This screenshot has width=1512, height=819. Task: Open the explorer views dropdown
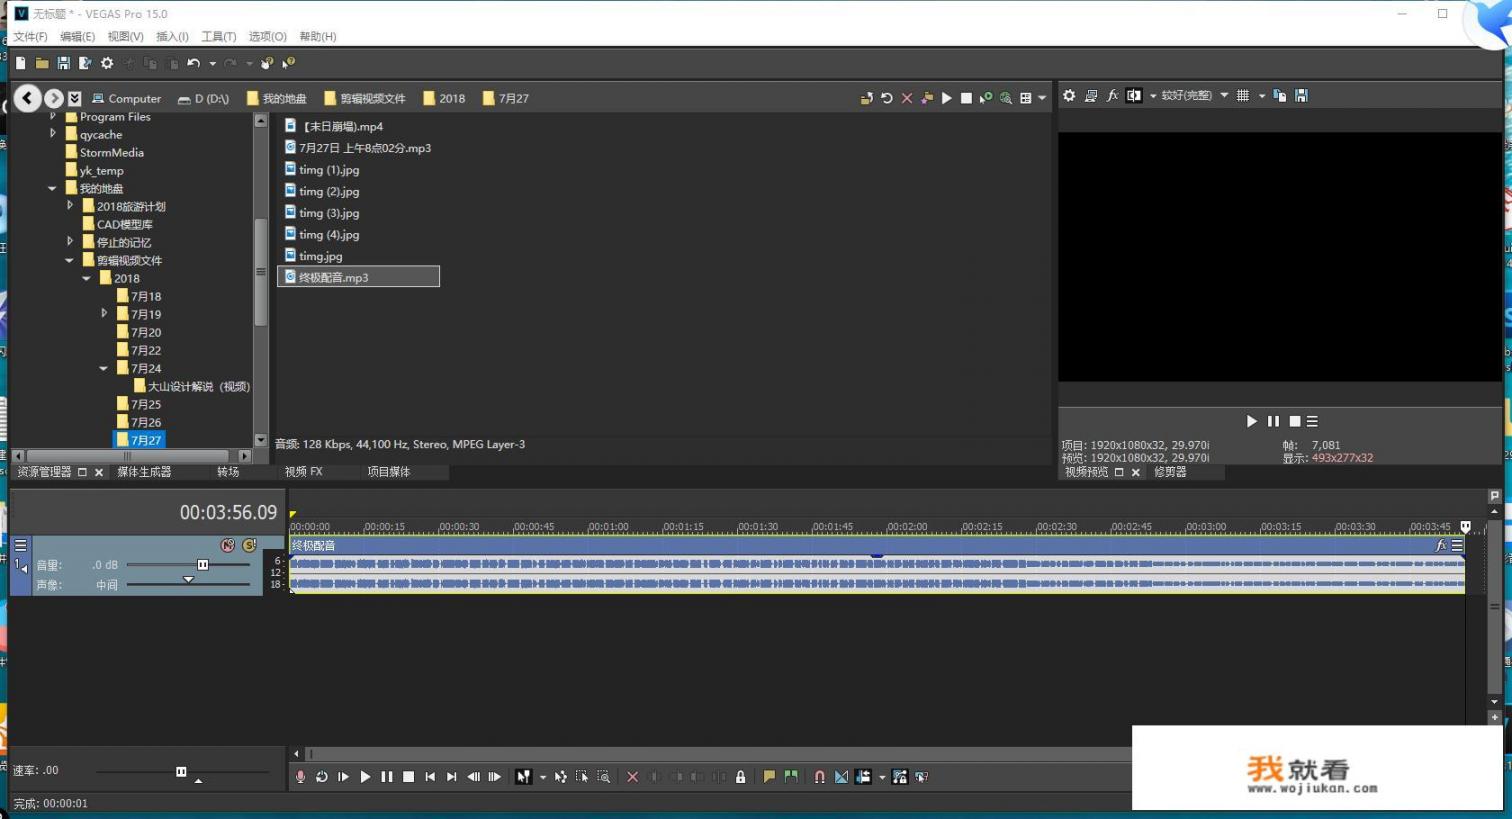coord(1042,98)
